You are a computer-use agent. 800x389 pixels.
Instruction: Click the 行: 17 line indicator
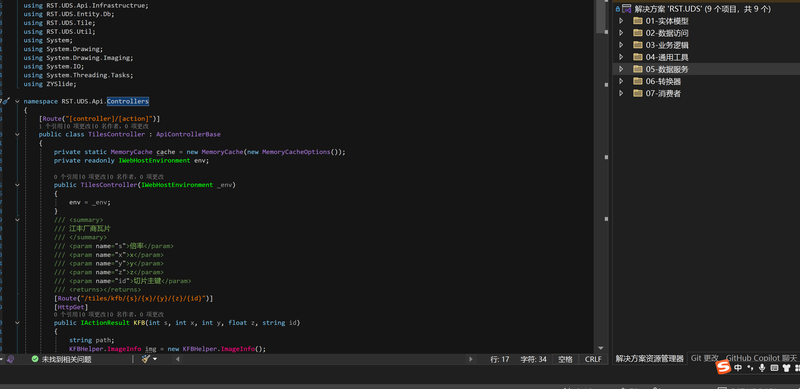click(x=499, y=359)
